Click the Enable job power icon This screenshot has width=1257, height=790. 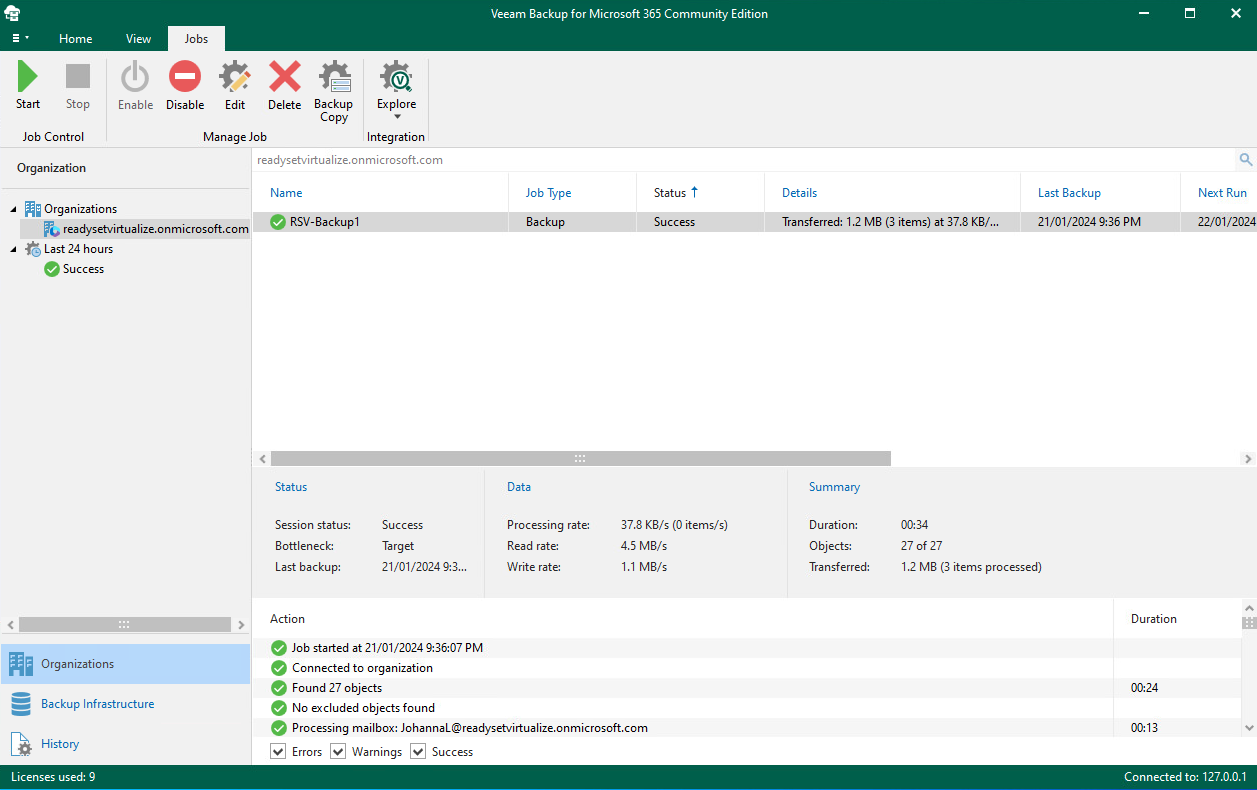coord(135,77)
